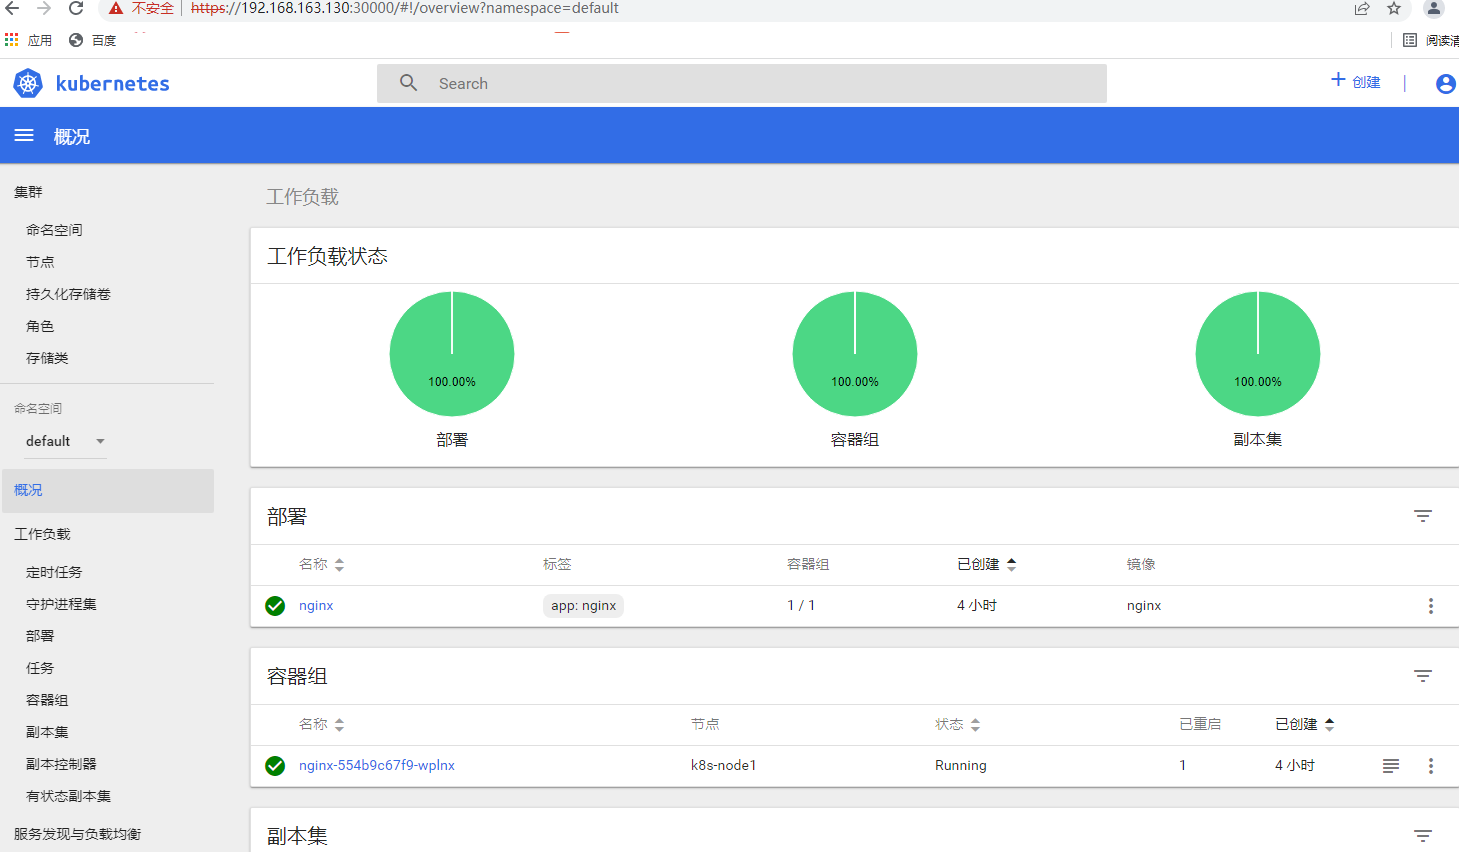Select 节点 in the cluster sidebar
1459x852 pixels.
coord(40,261)
